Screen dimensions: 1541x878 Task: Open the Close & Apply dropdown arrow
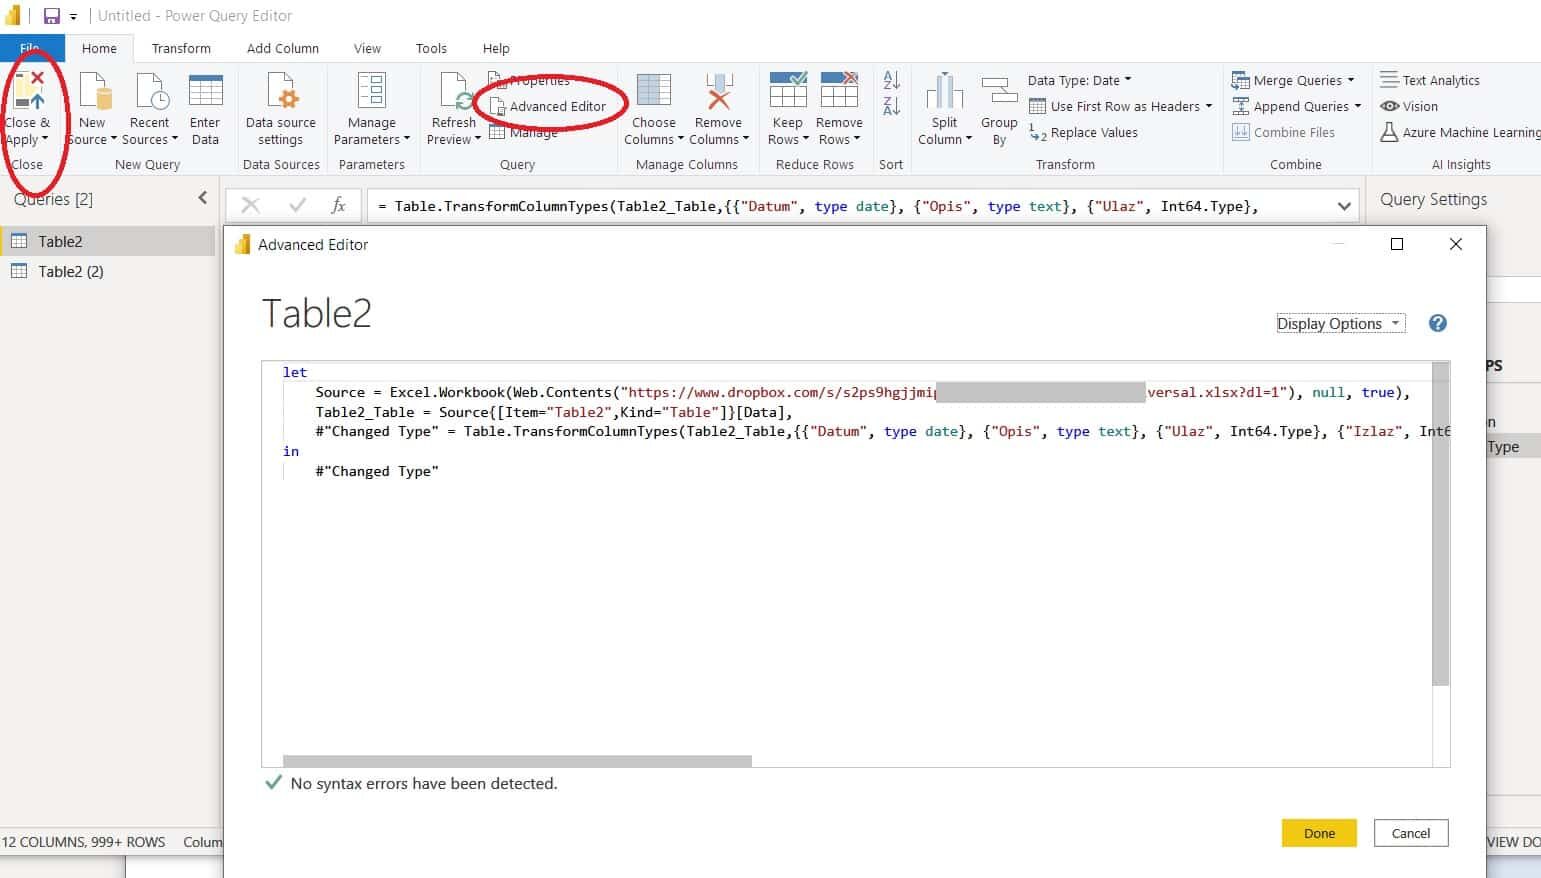point(45,140)
